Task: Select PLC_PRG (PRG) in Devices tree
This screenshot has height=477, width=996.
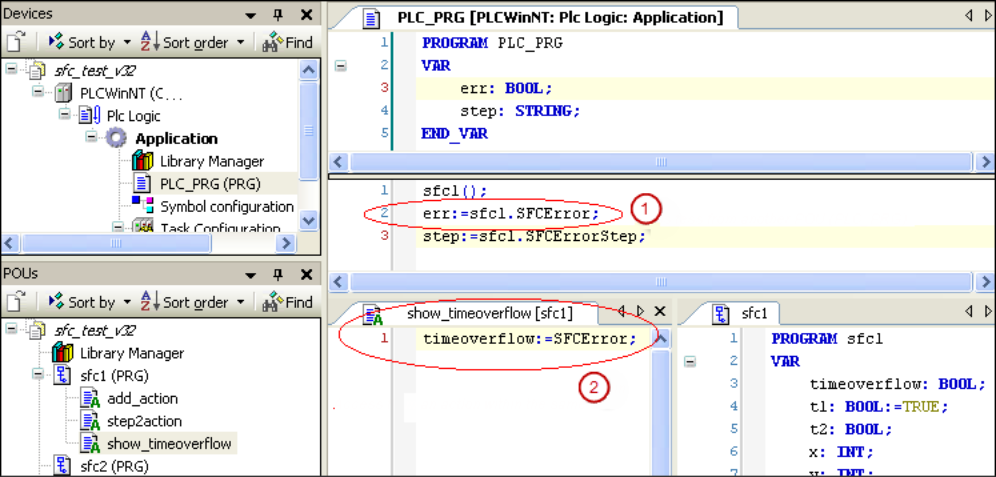Action: 212,183
